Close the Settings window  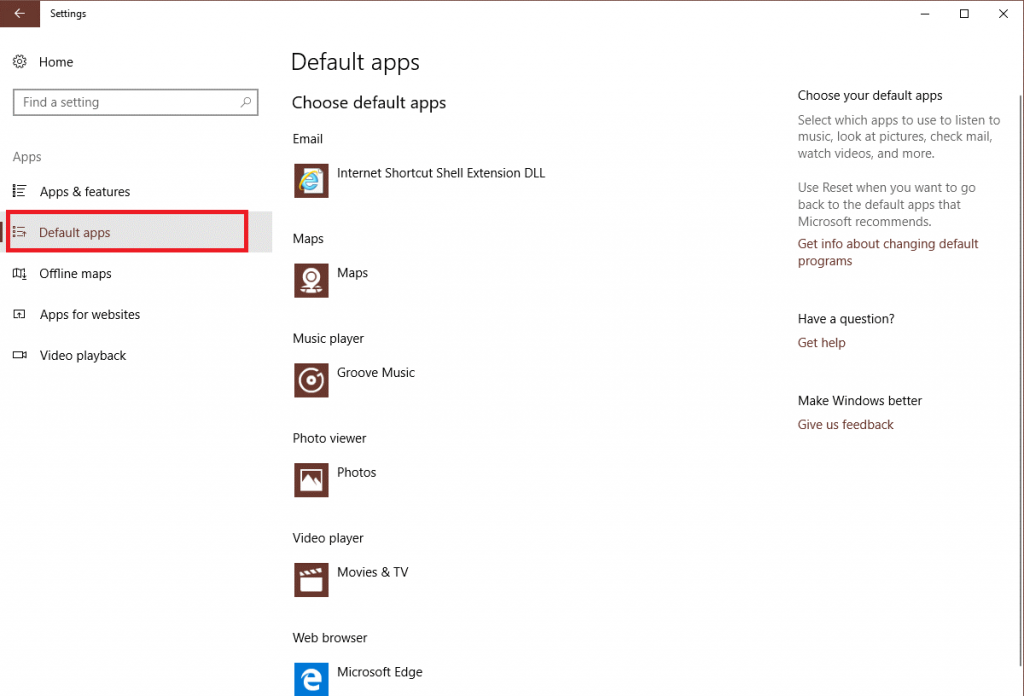pos(1003,13)
